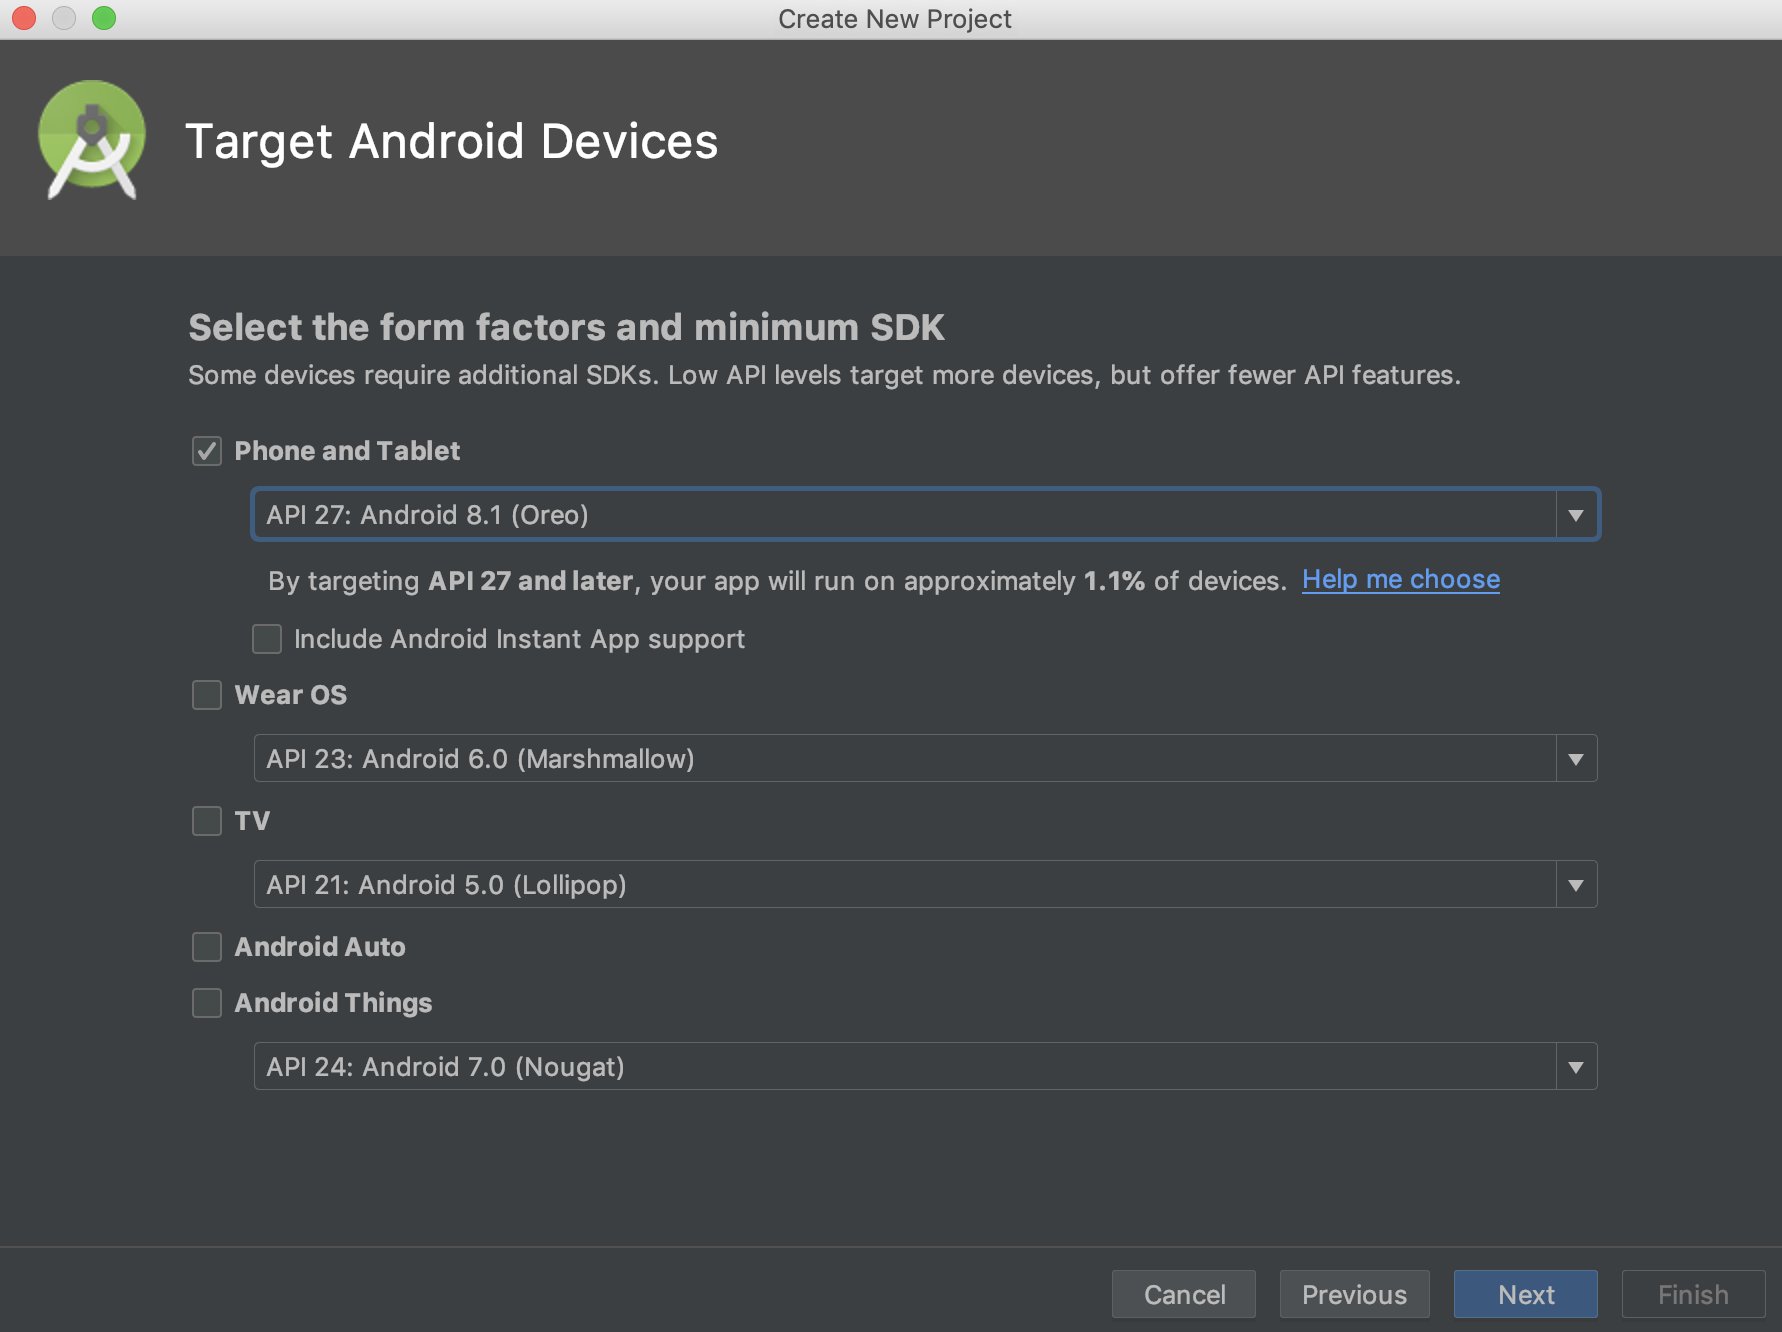Click the dropdown arrow next to API 27
Screen dimensions: 1782x1332
point(1575,515)
